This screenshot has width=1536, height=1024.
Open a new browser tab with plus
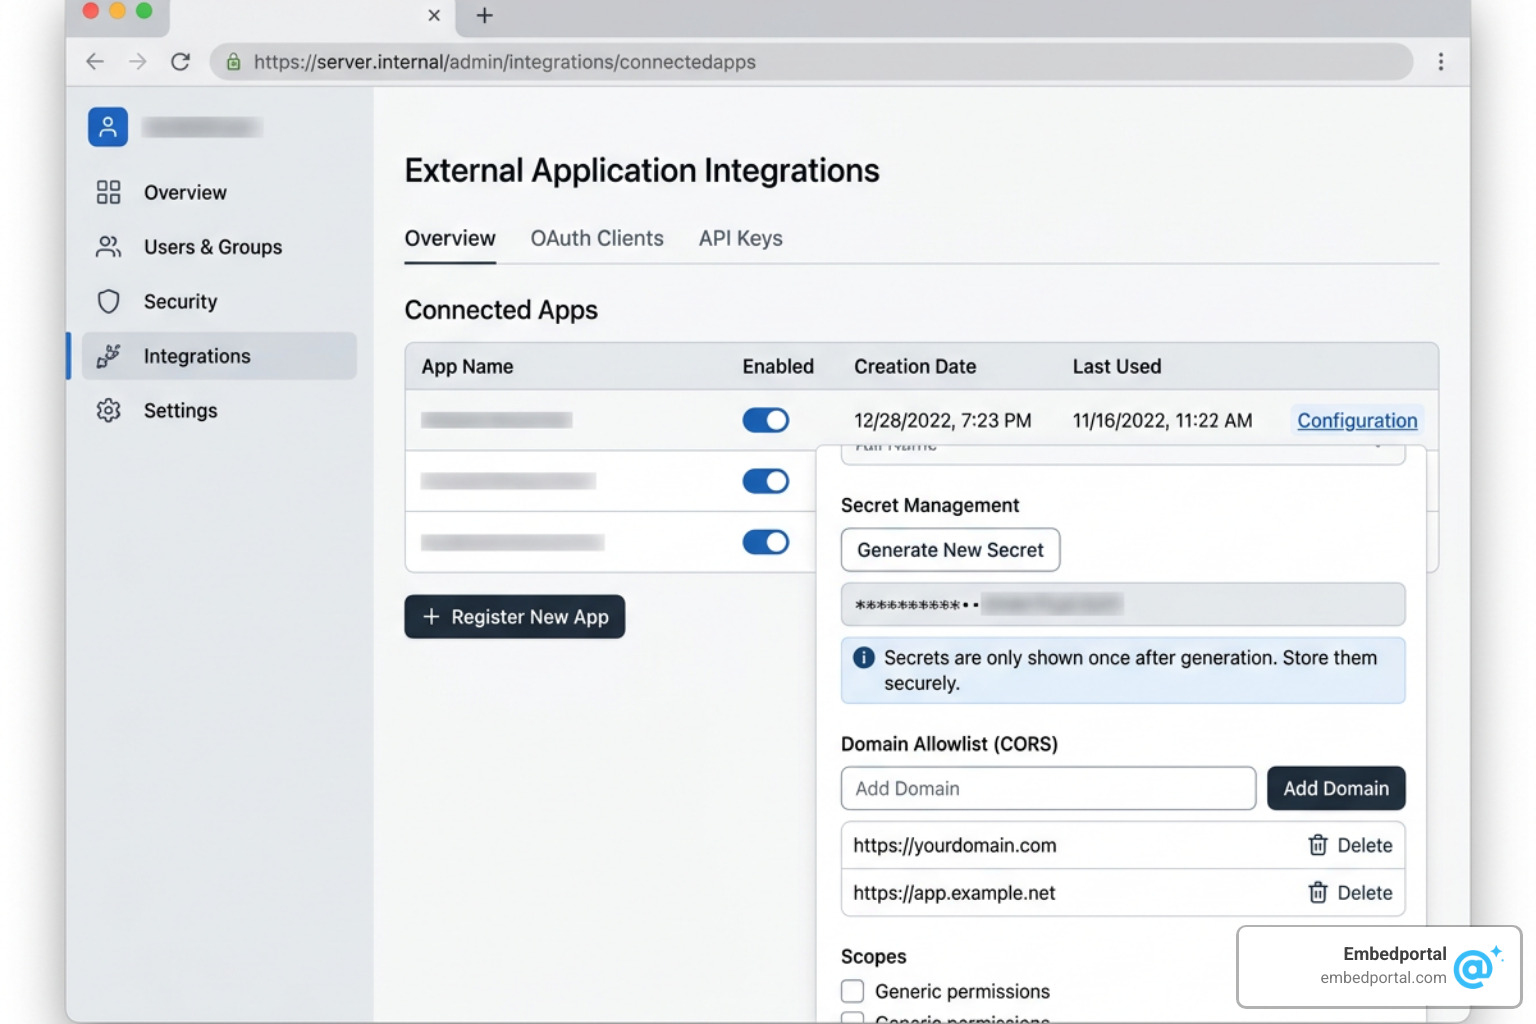(x=485, y=15)
